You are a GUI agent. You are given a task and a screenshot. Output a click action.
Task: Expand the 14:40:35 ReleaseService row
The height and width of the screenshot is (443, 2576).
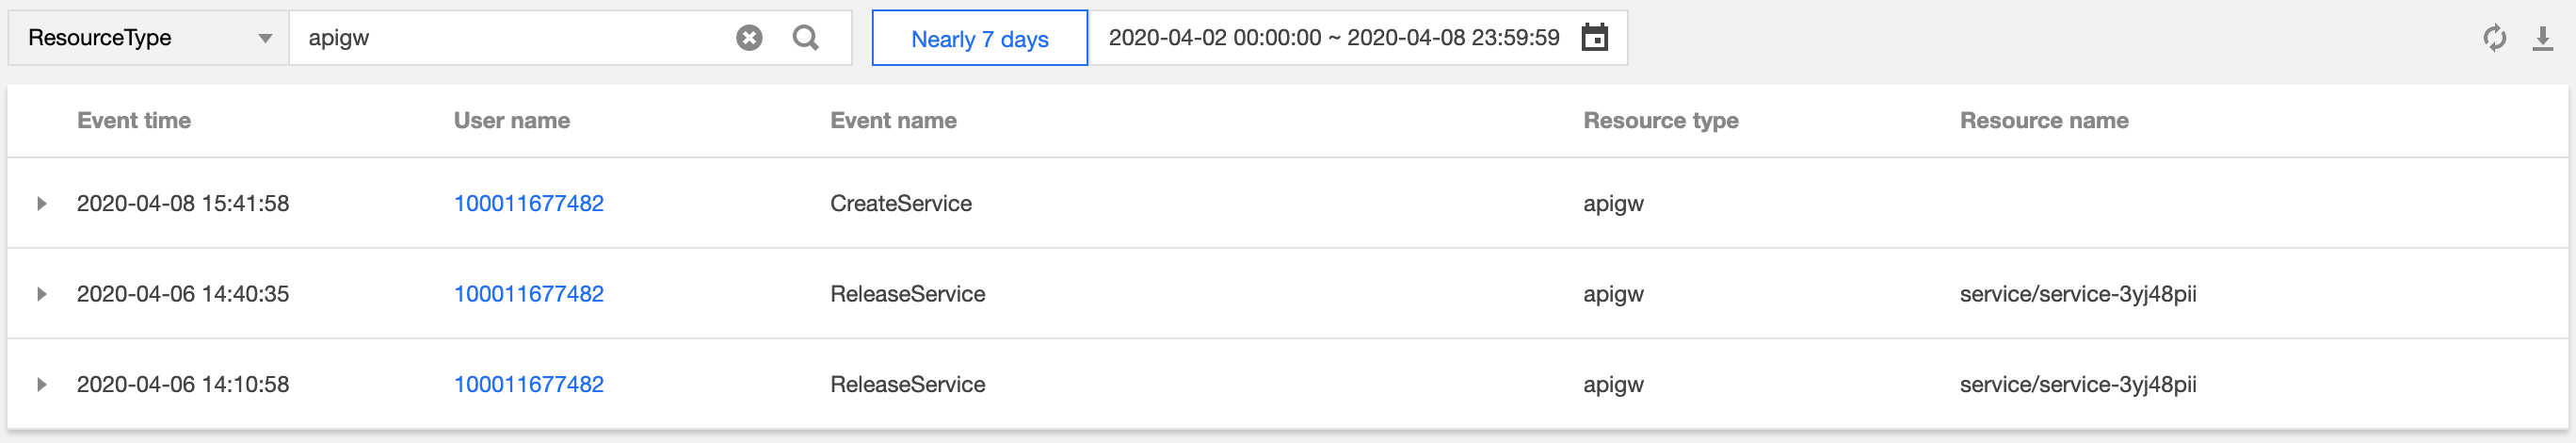(x=42, y=294)
